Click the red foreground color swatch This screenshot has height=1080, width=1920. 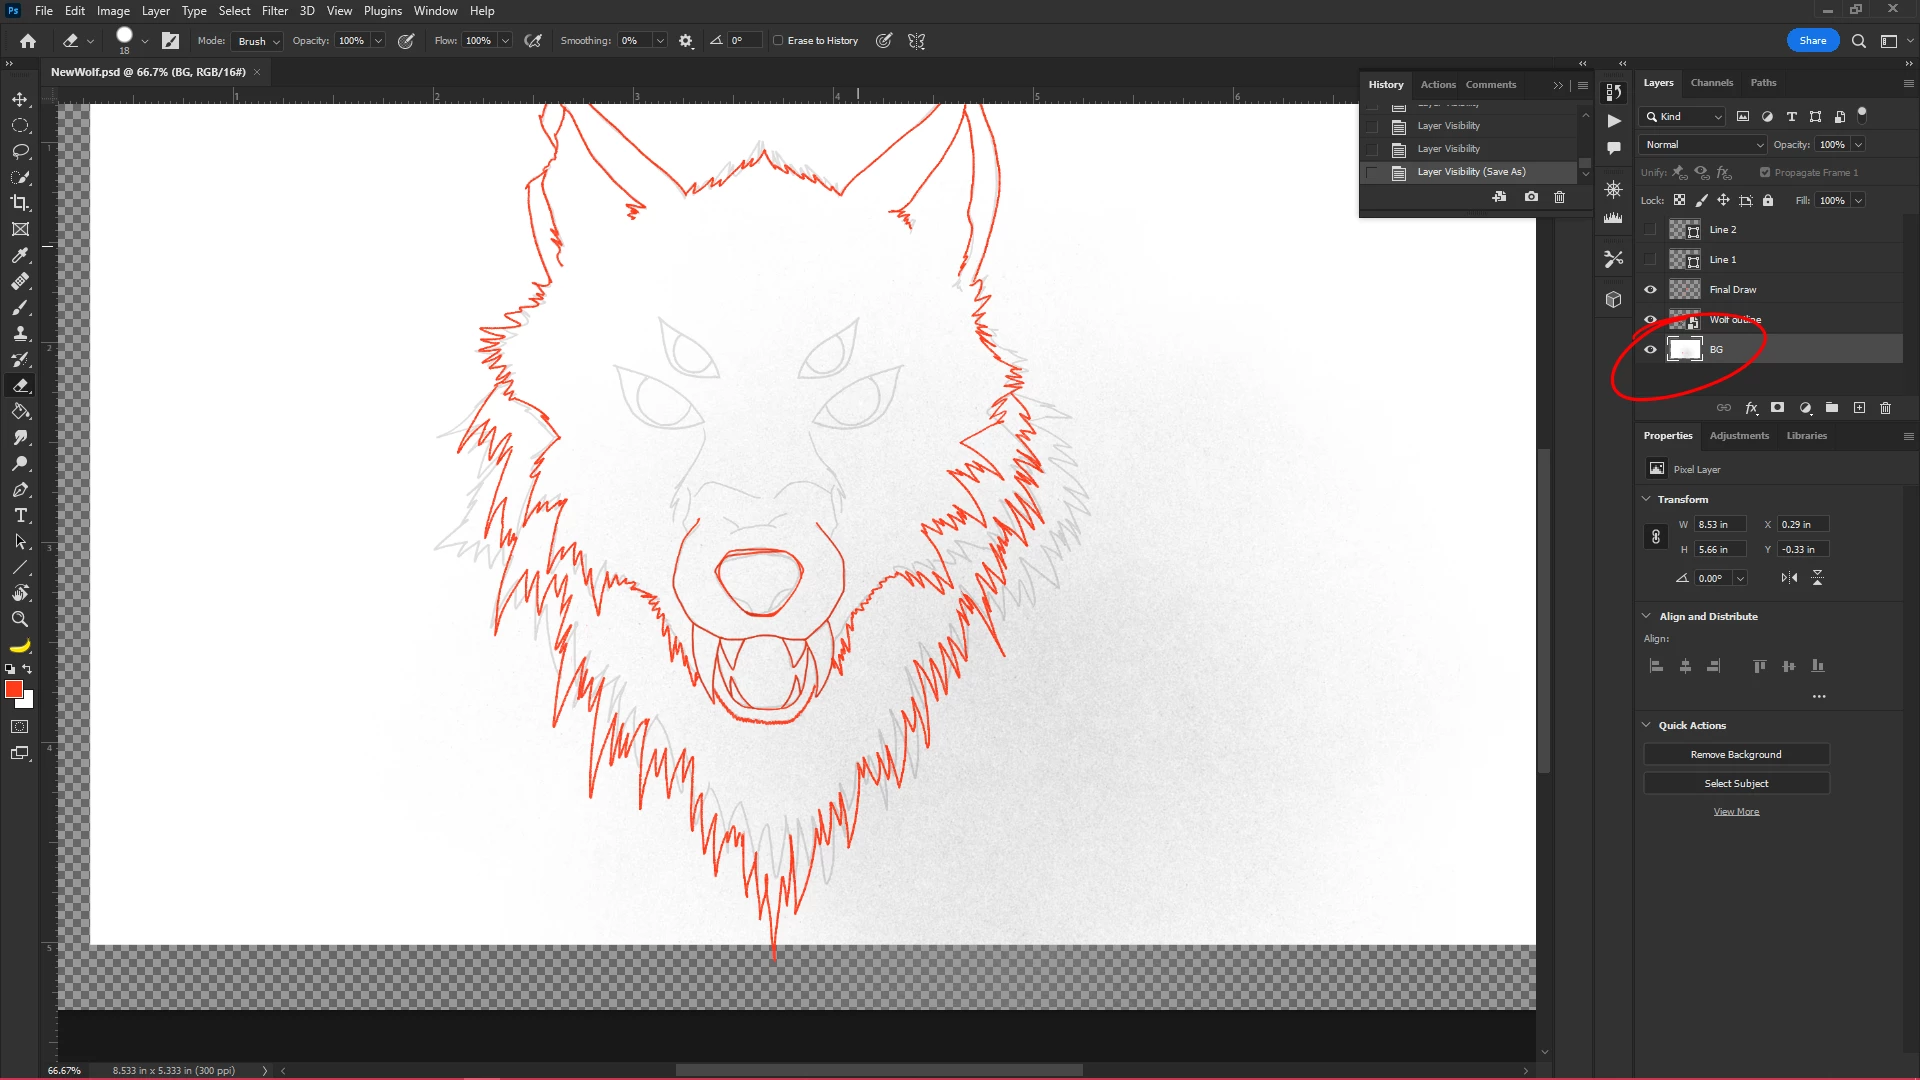13,690
